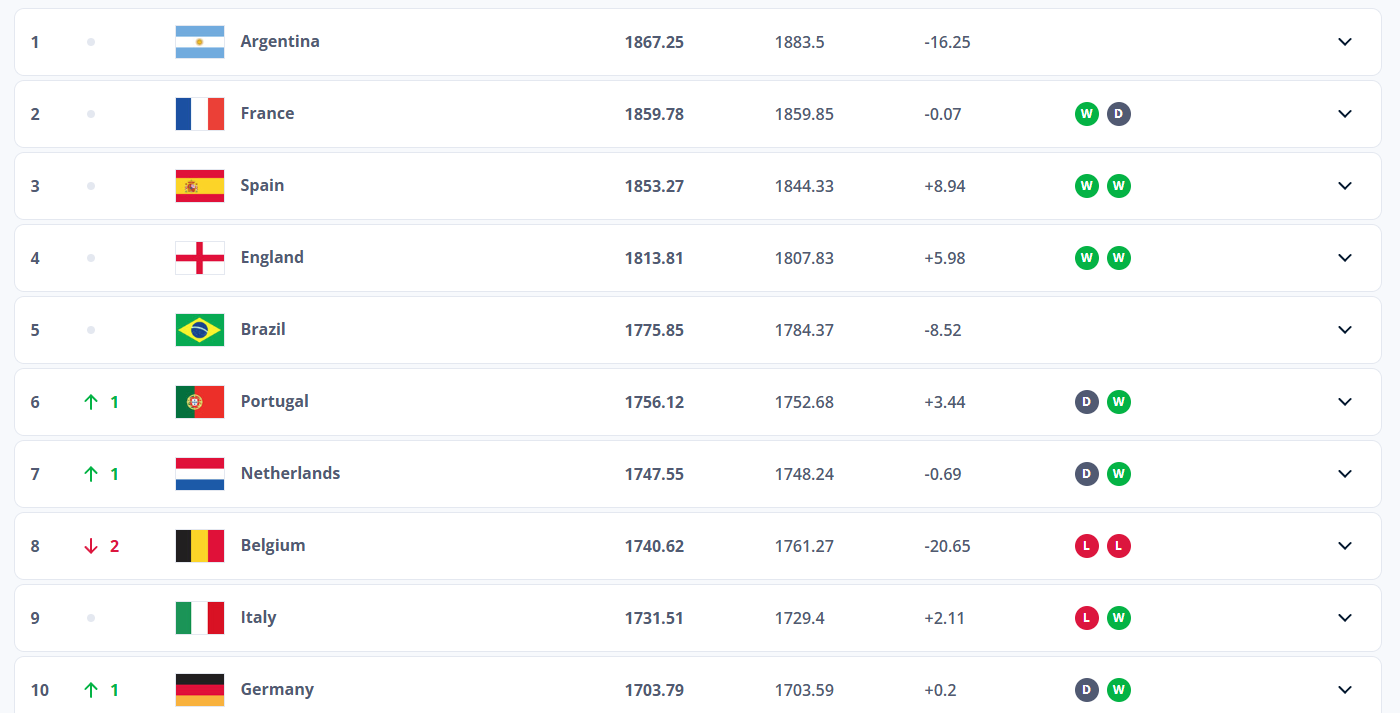
Task: Expand the England row details chevron
Action: click(1345, 258)
